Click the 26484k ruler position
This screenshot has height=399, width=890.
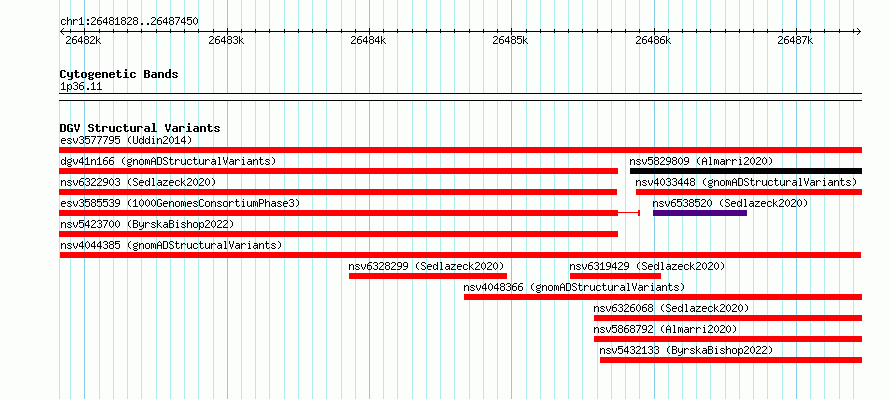(x=368, y=40)
